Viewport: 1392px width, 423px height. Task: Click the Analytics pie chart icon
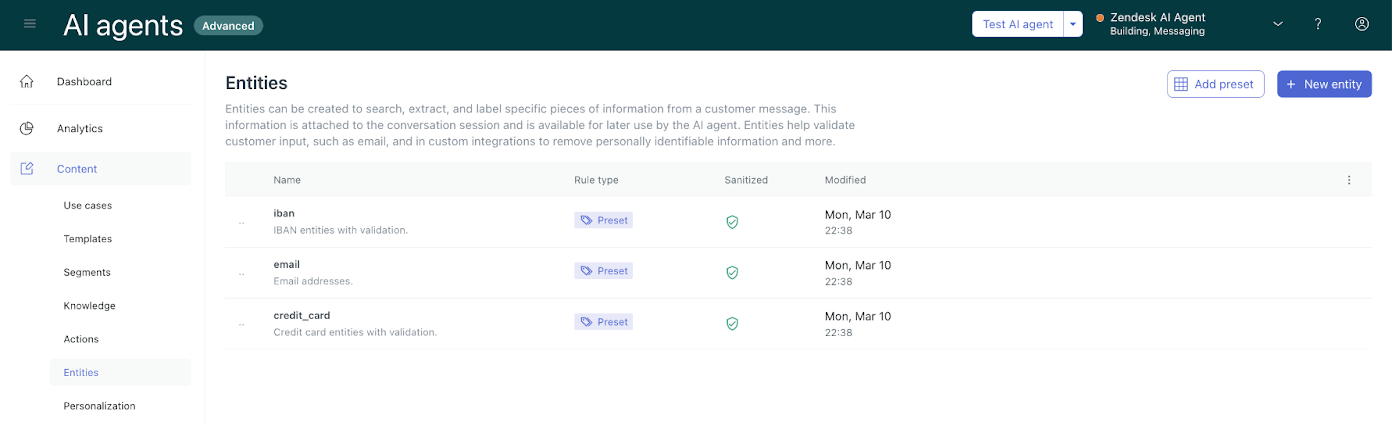27,128
